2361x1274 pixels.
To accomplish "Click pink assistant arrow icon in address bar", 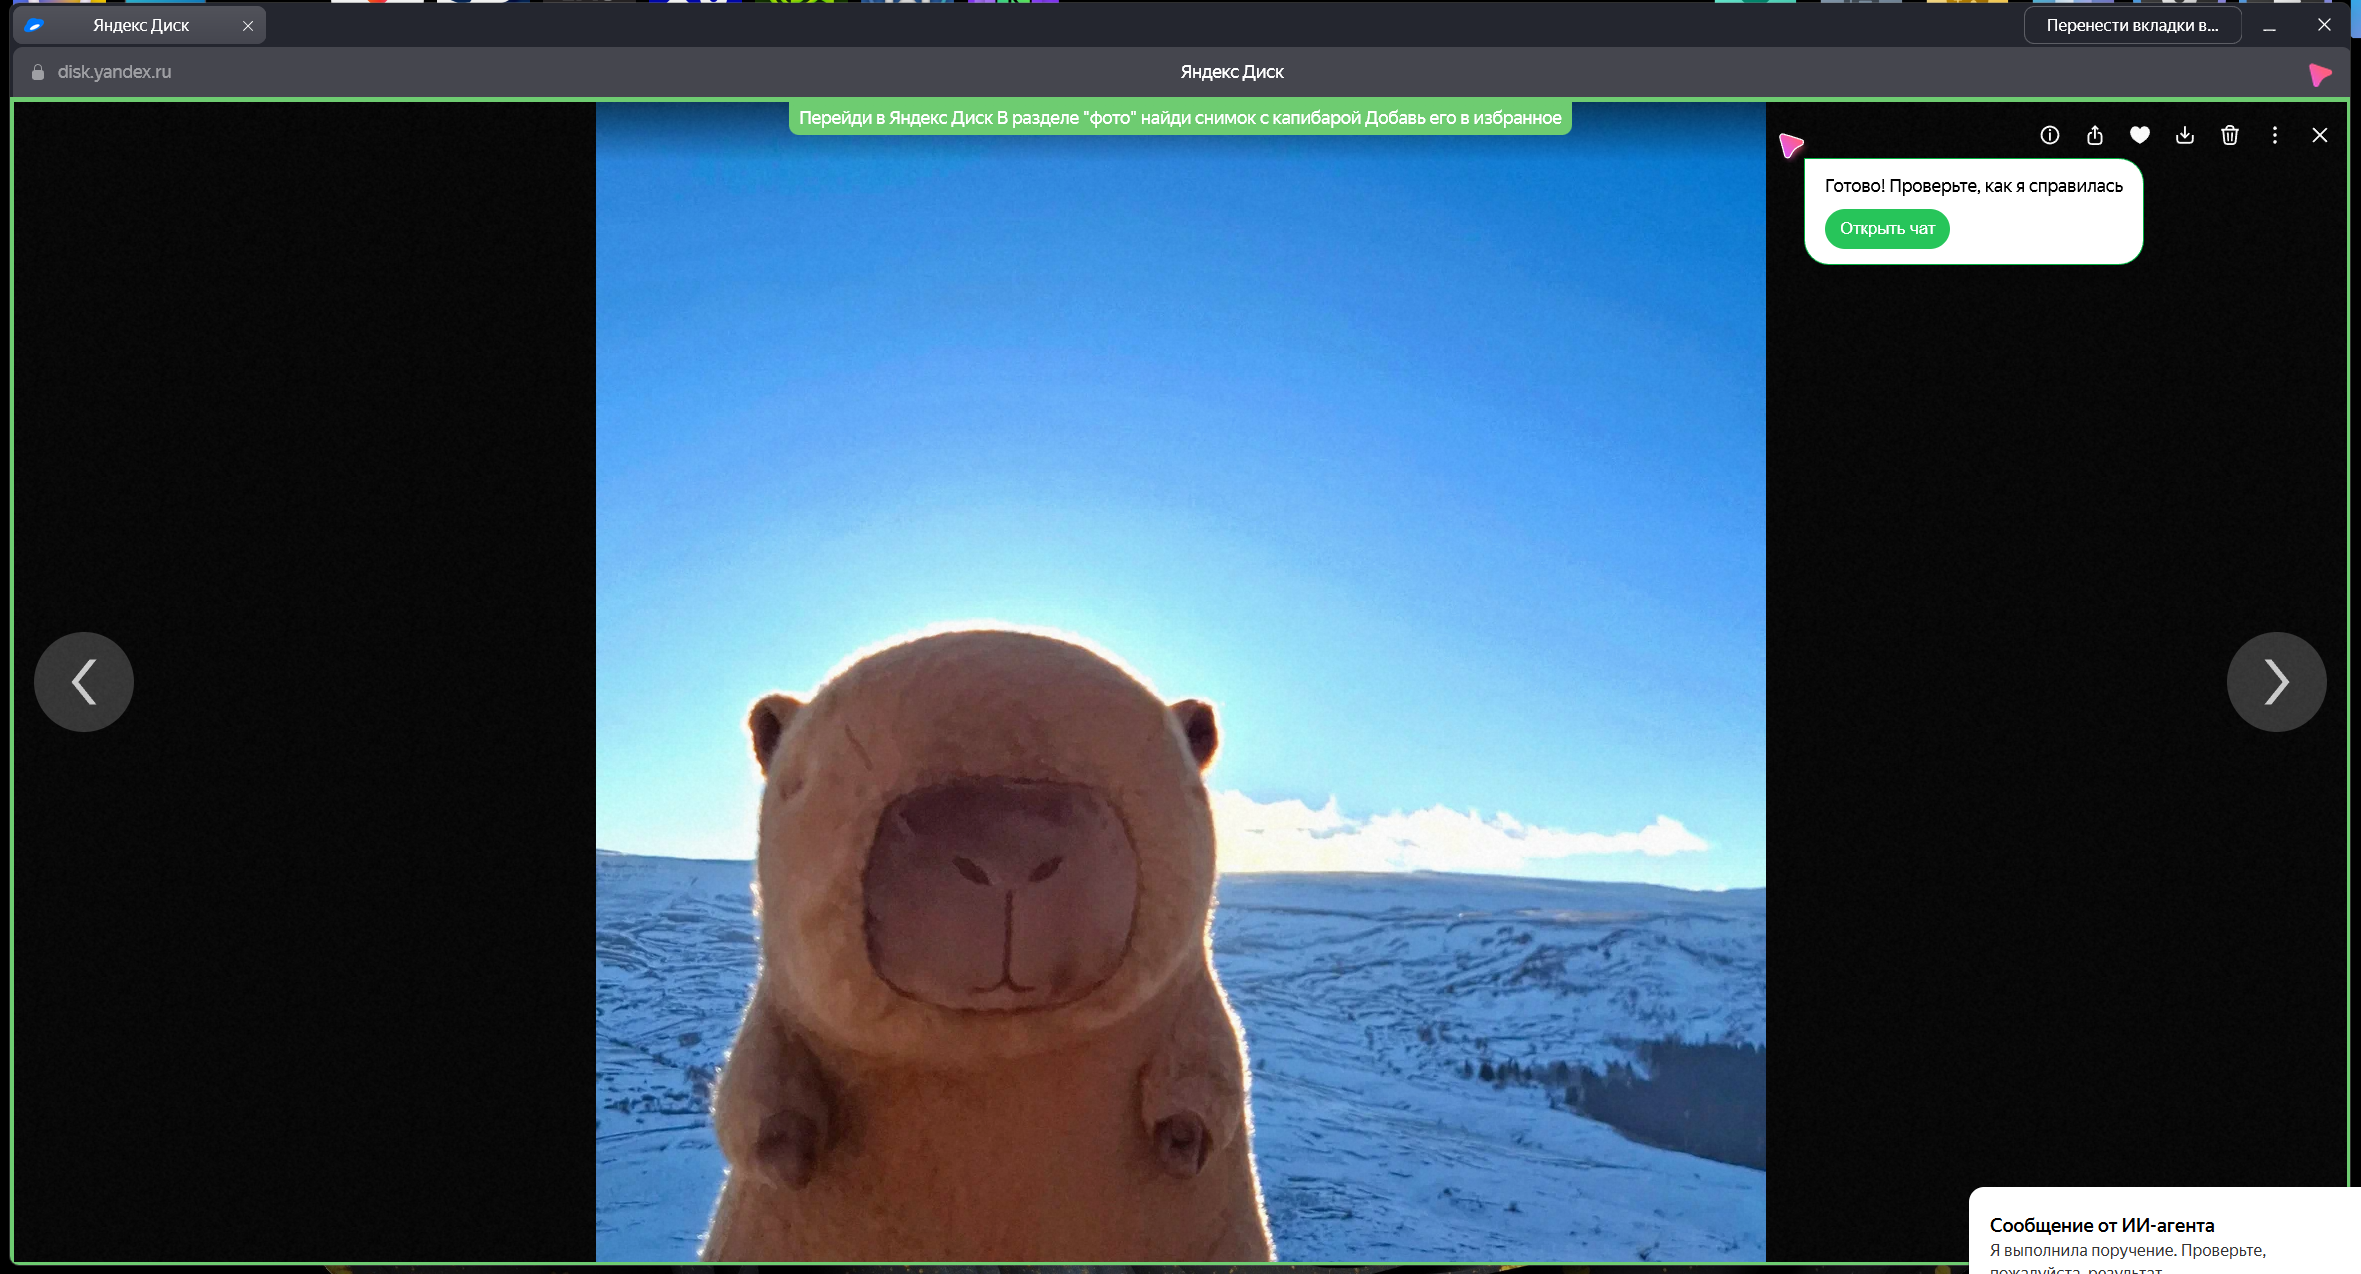I will click(2320, 74).
